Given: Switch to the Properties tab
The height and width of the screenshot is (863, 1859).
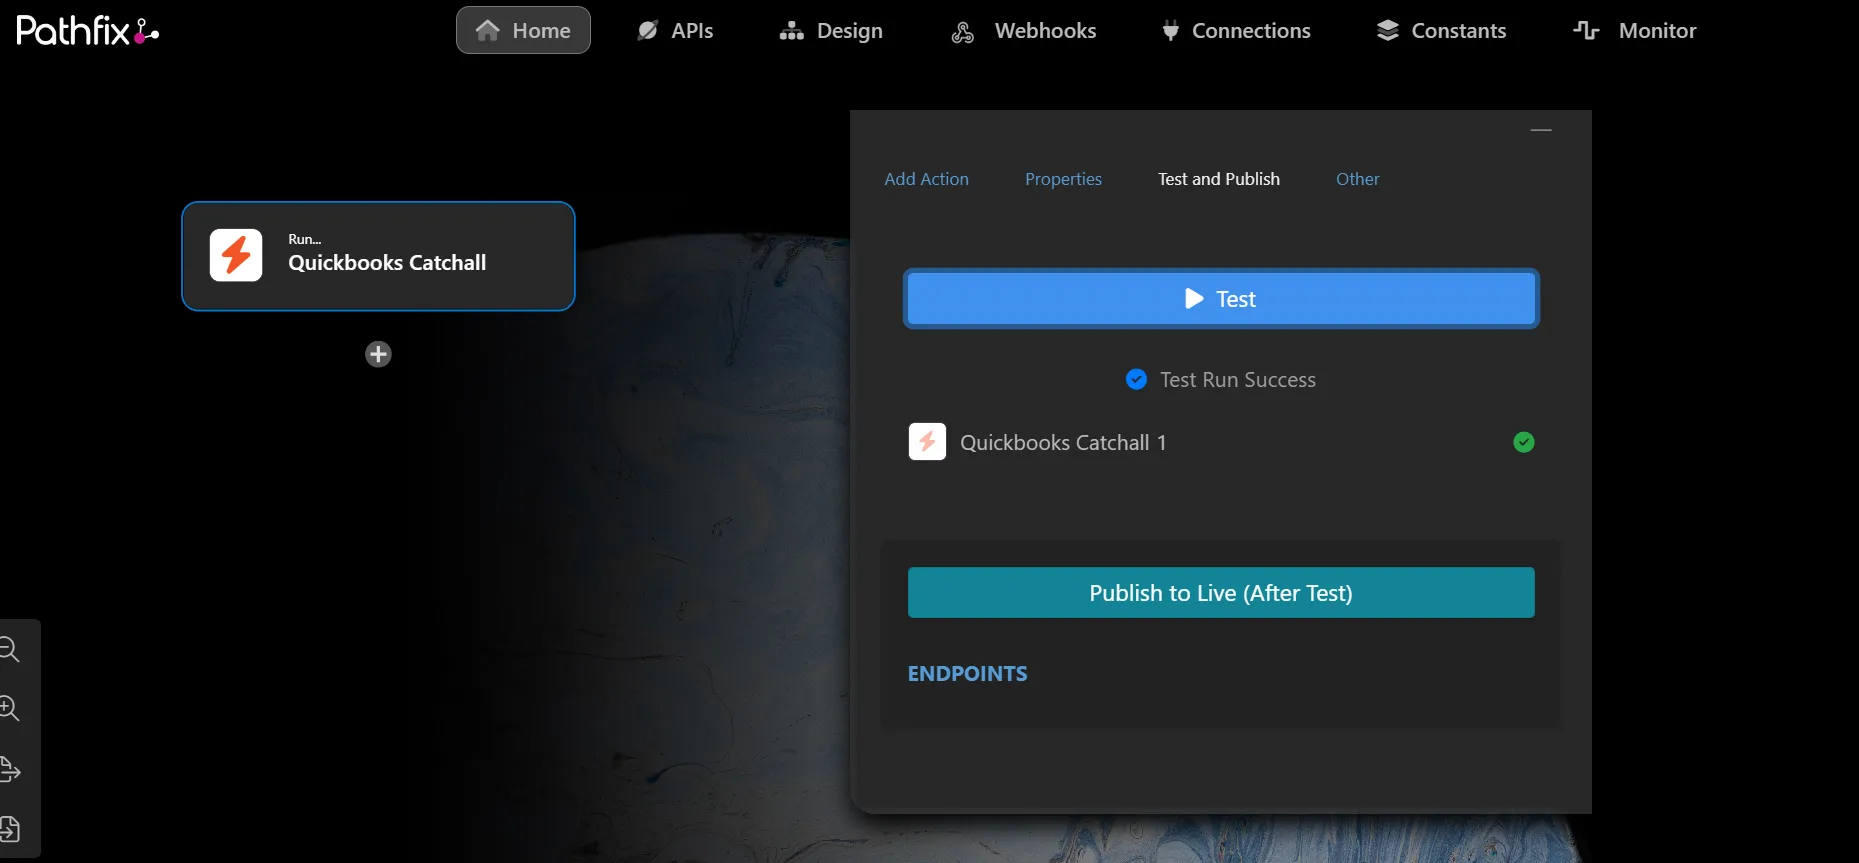Looking at the screenshot, I should (x=1063, y=179).
